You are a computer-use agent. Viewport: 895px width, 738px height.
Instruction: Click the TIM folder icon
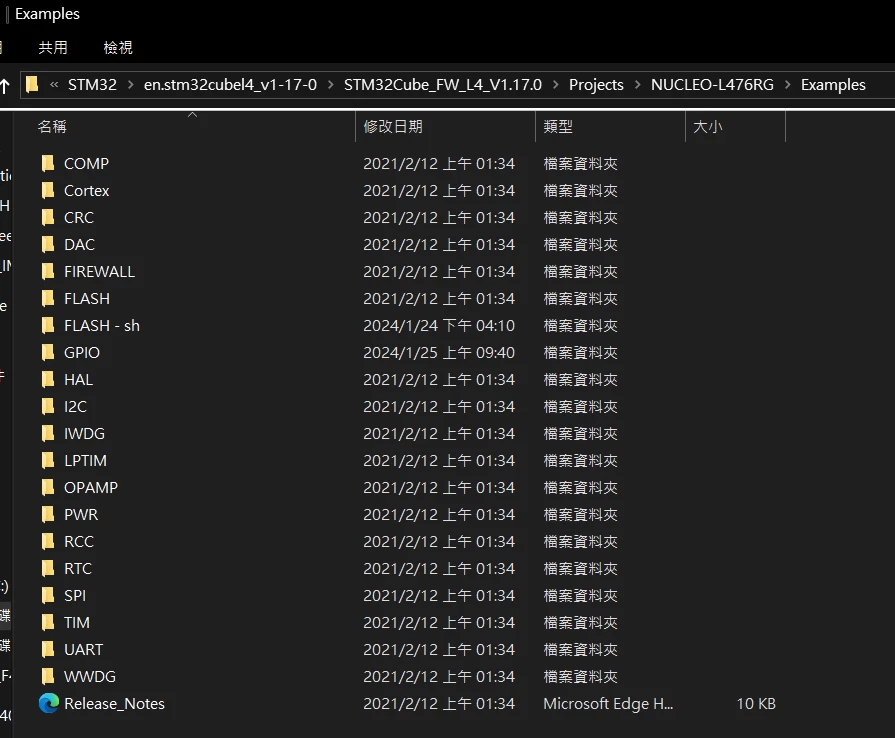point(48,623)
